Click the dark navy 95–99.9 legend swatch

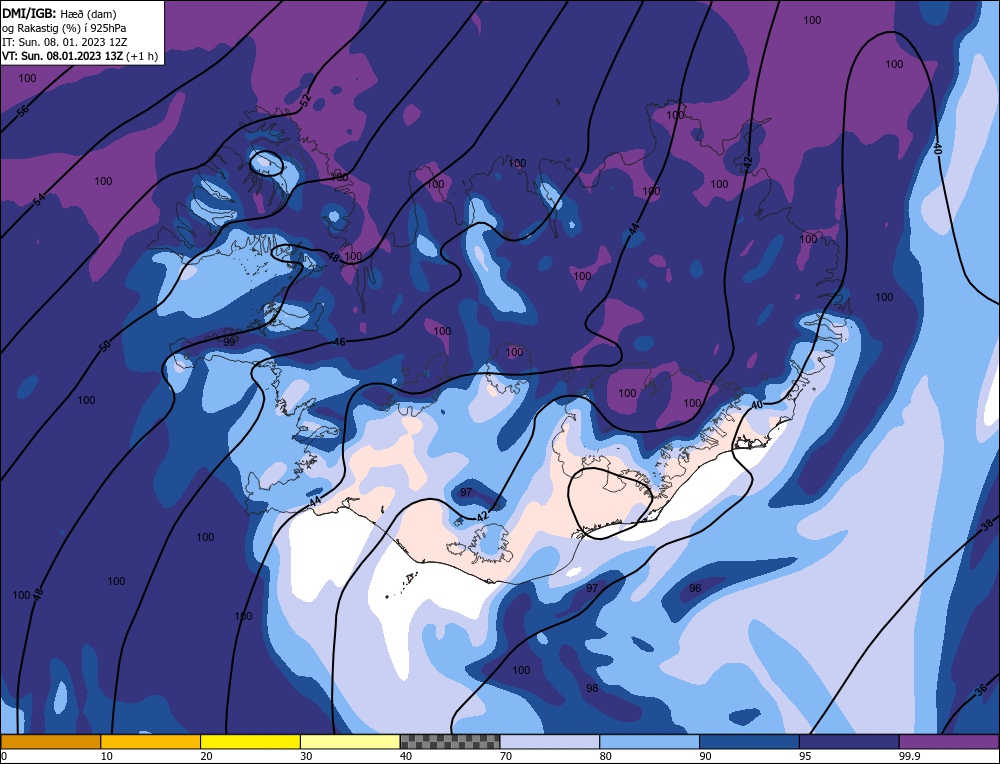(849, 741)
